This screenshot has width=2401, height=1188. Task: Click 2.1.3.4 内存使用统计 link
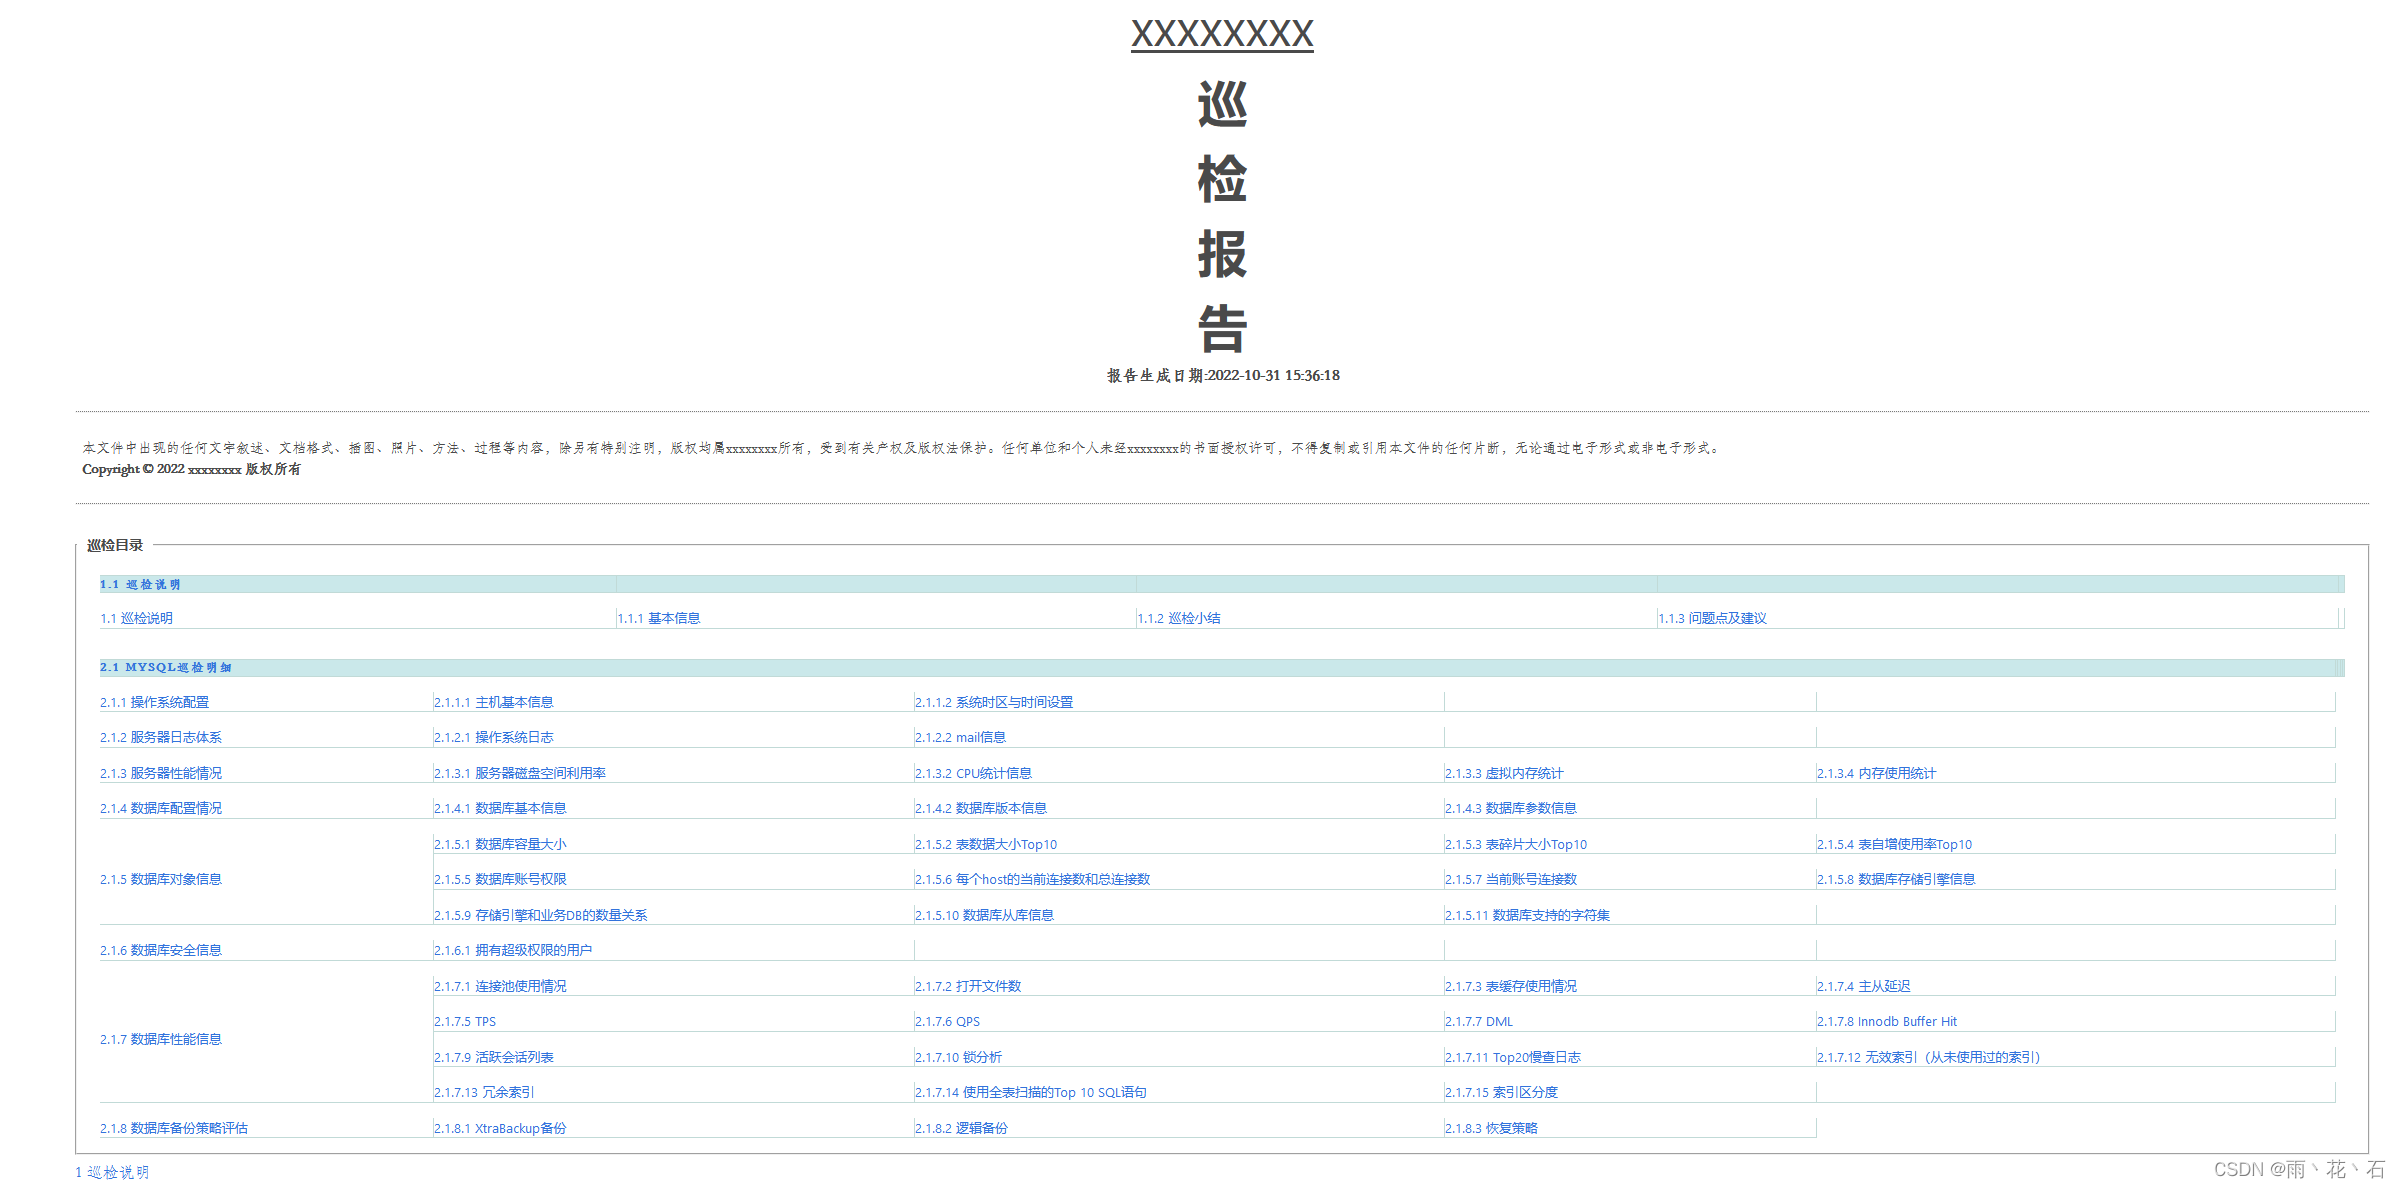point(1877,774)
